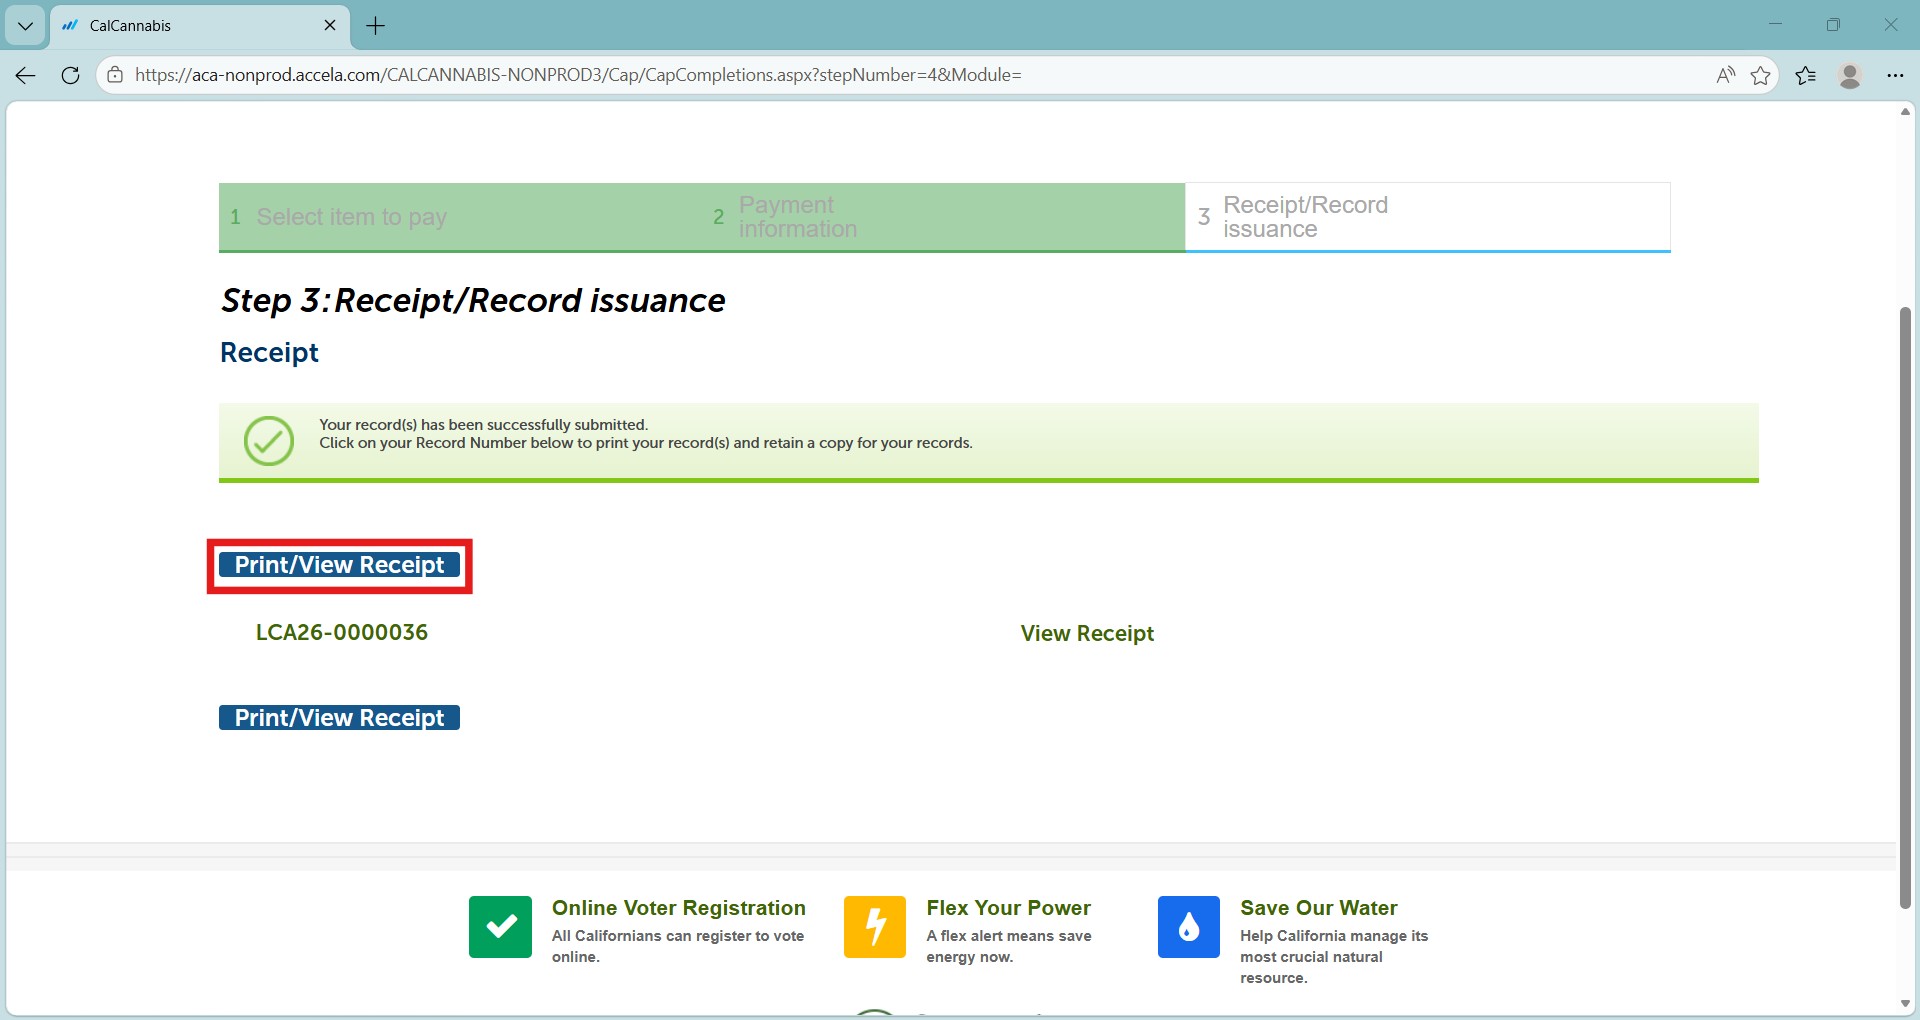The height and width of the screenshot is (1020, 1920).
Task: Click the top Print/View Receipt button
Action: click(x=339, y=565)
